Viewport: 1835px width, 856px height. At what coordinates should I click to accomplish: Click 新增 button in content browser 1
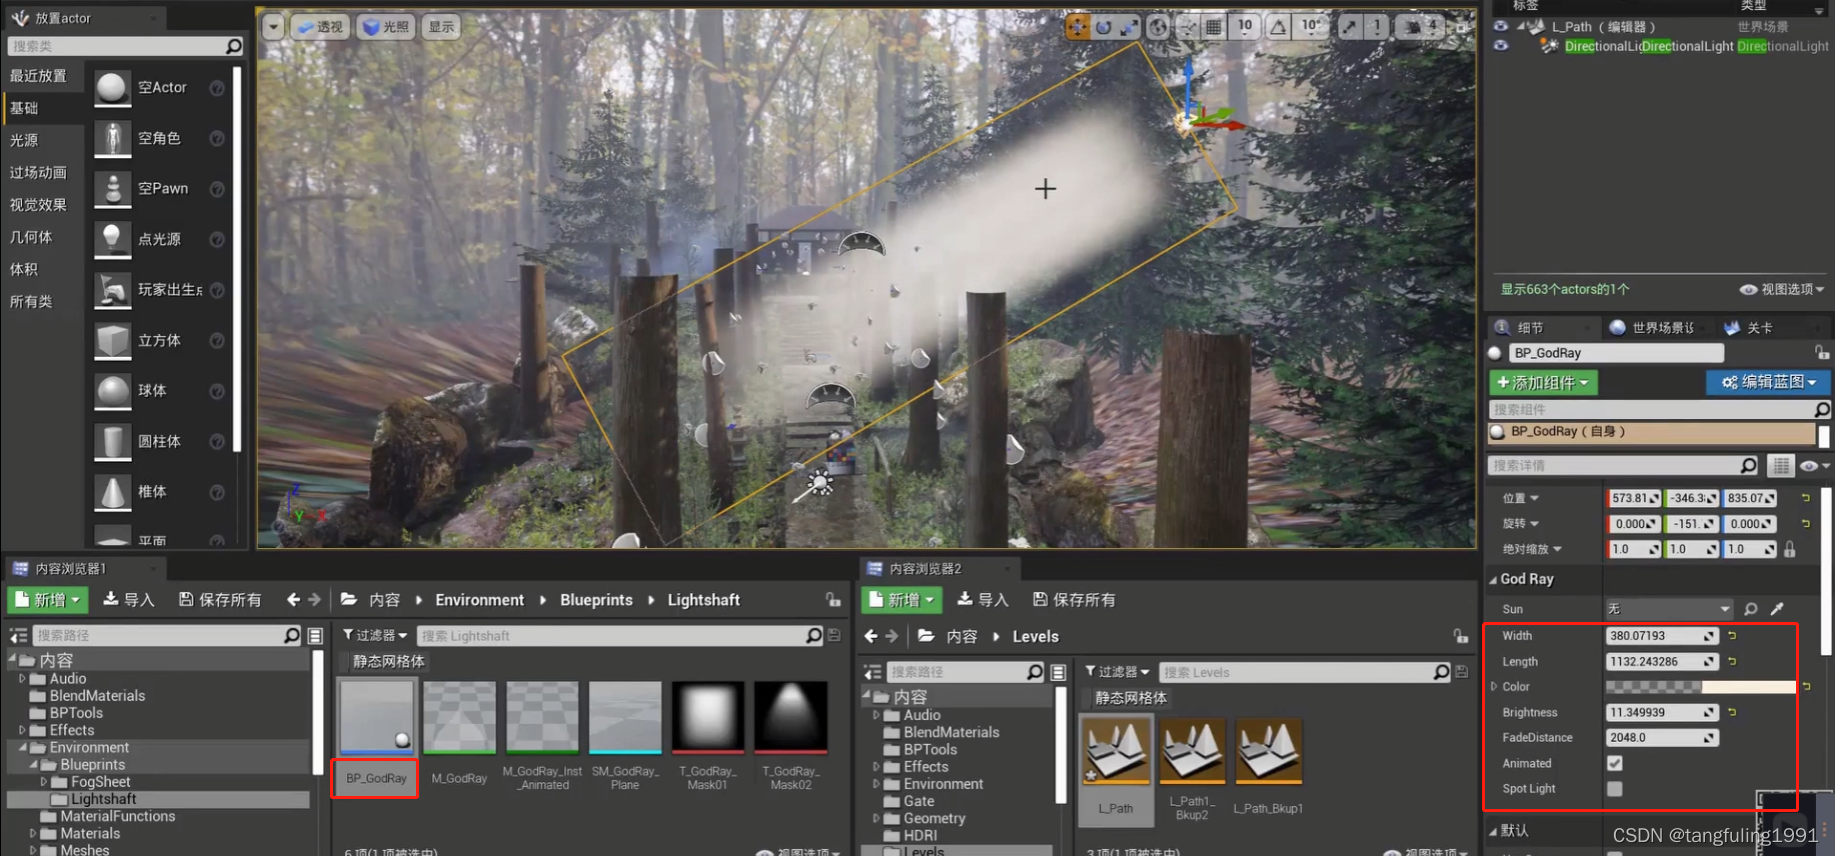click(48, 600)
